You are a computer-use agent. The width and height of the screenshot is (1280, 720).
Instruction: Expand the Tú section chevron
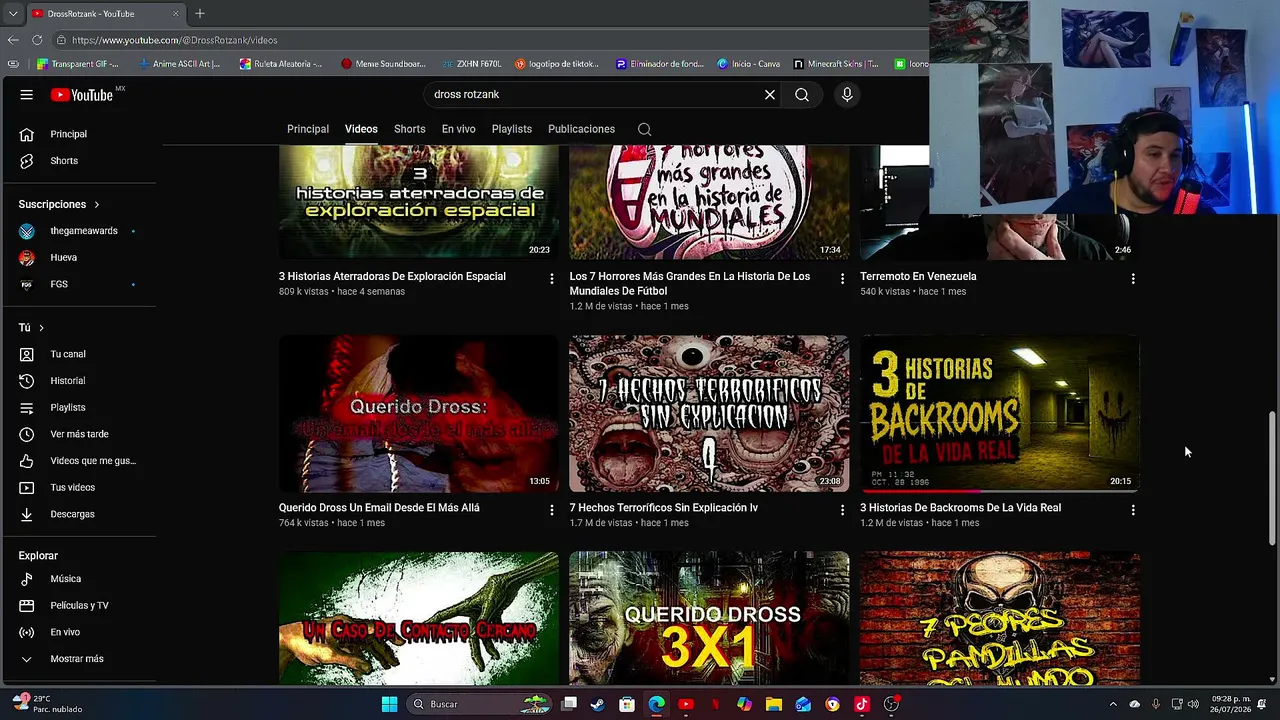(x=41, y=328)
